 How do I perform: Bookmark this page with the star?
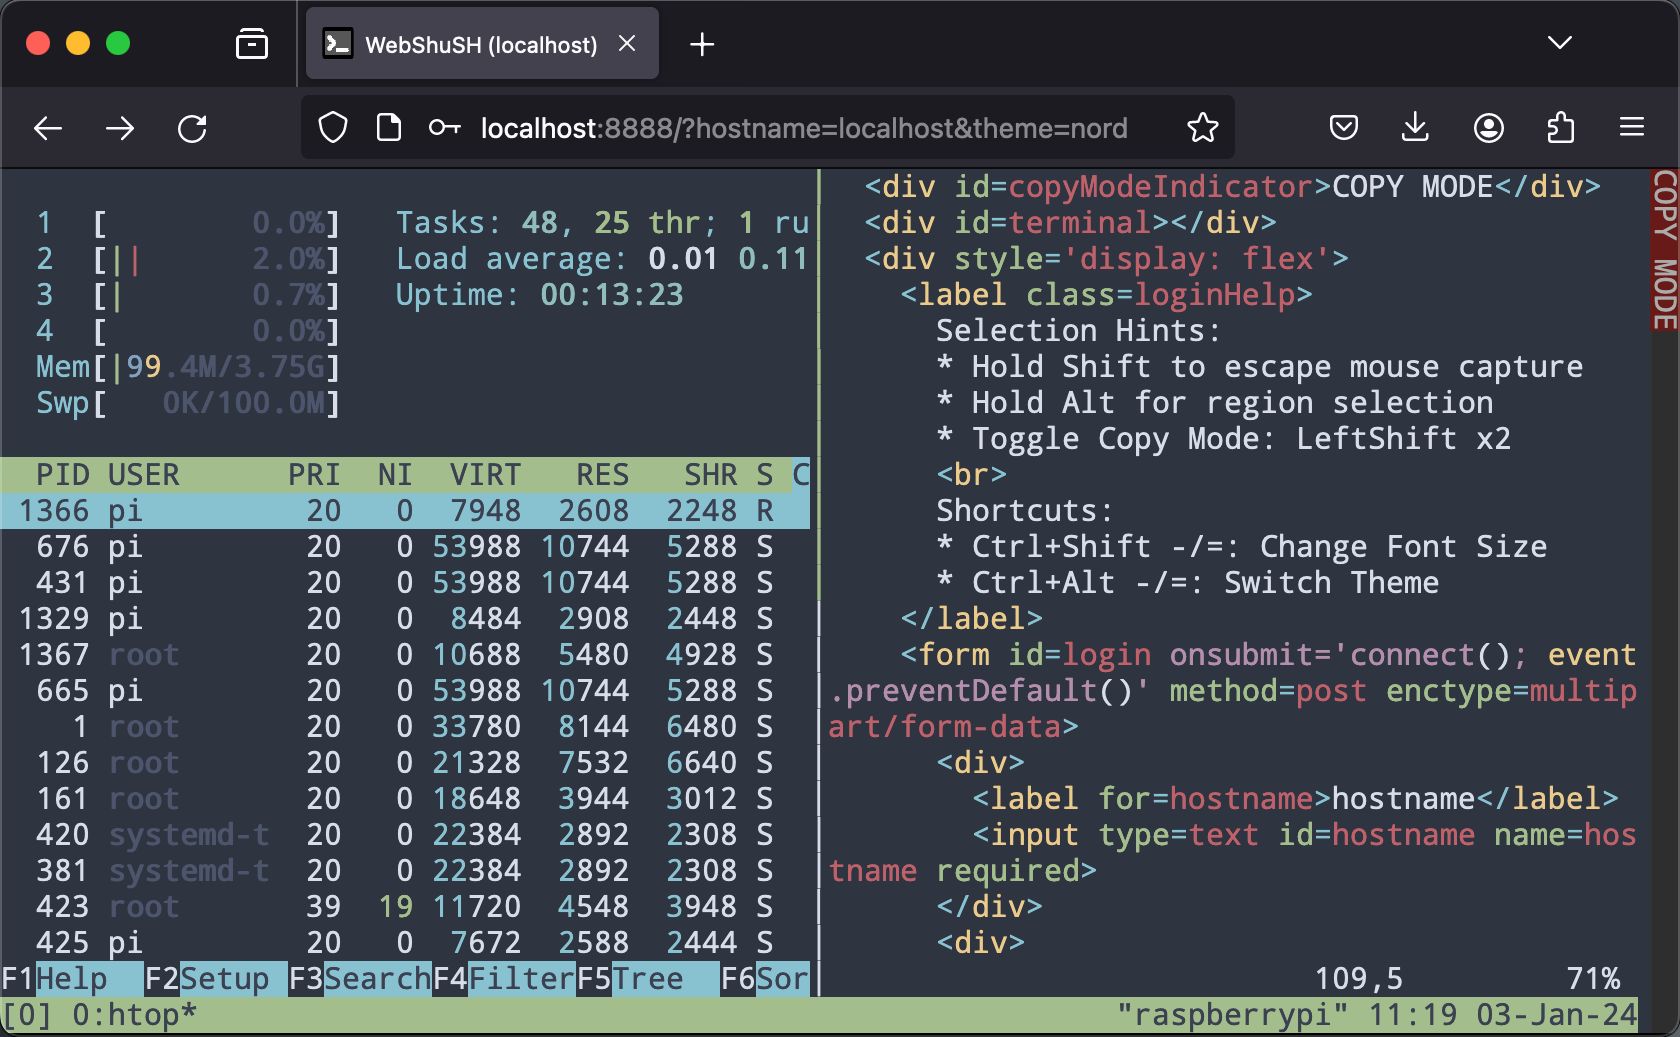tap(1203, 128)
